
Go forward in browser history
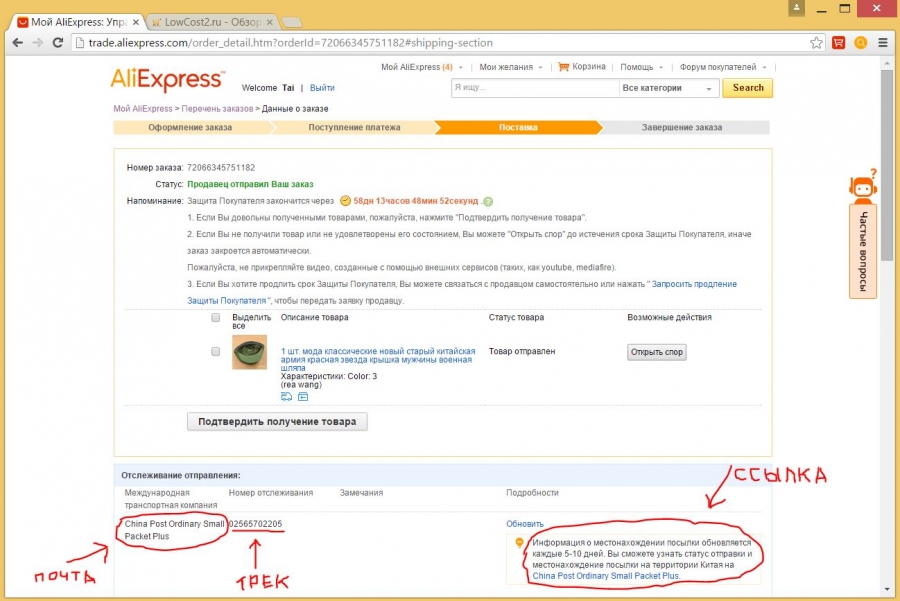37,42
